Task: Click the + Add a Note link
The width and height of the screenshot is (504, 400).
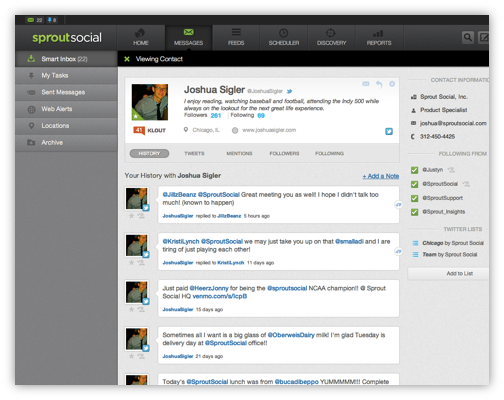Action: coord(381,176)
